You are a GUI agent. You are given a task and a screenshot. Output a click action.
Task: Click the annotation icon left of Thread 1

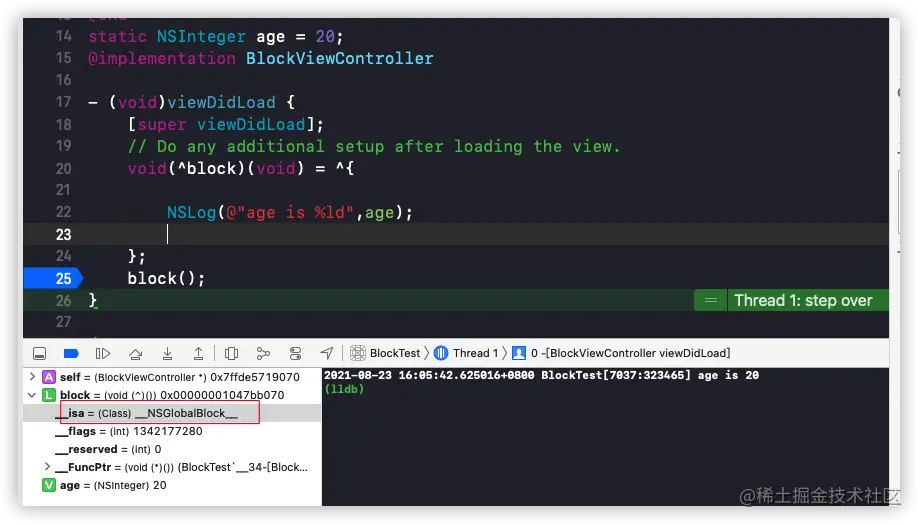[711, 300]
